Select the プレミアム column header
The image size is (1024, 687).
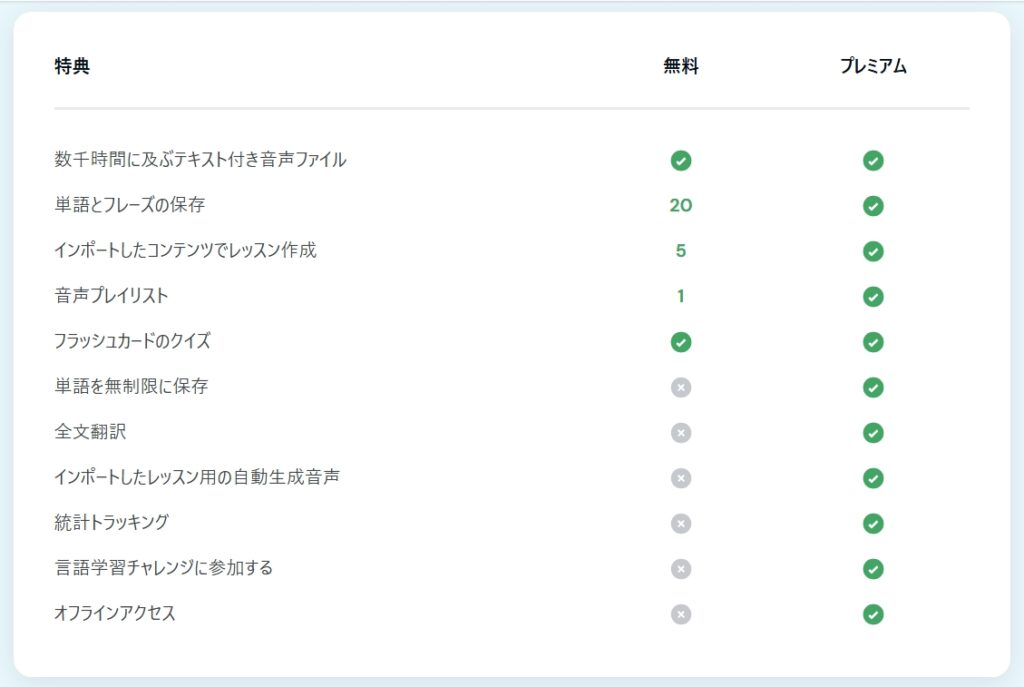click(x=874, y=64)
